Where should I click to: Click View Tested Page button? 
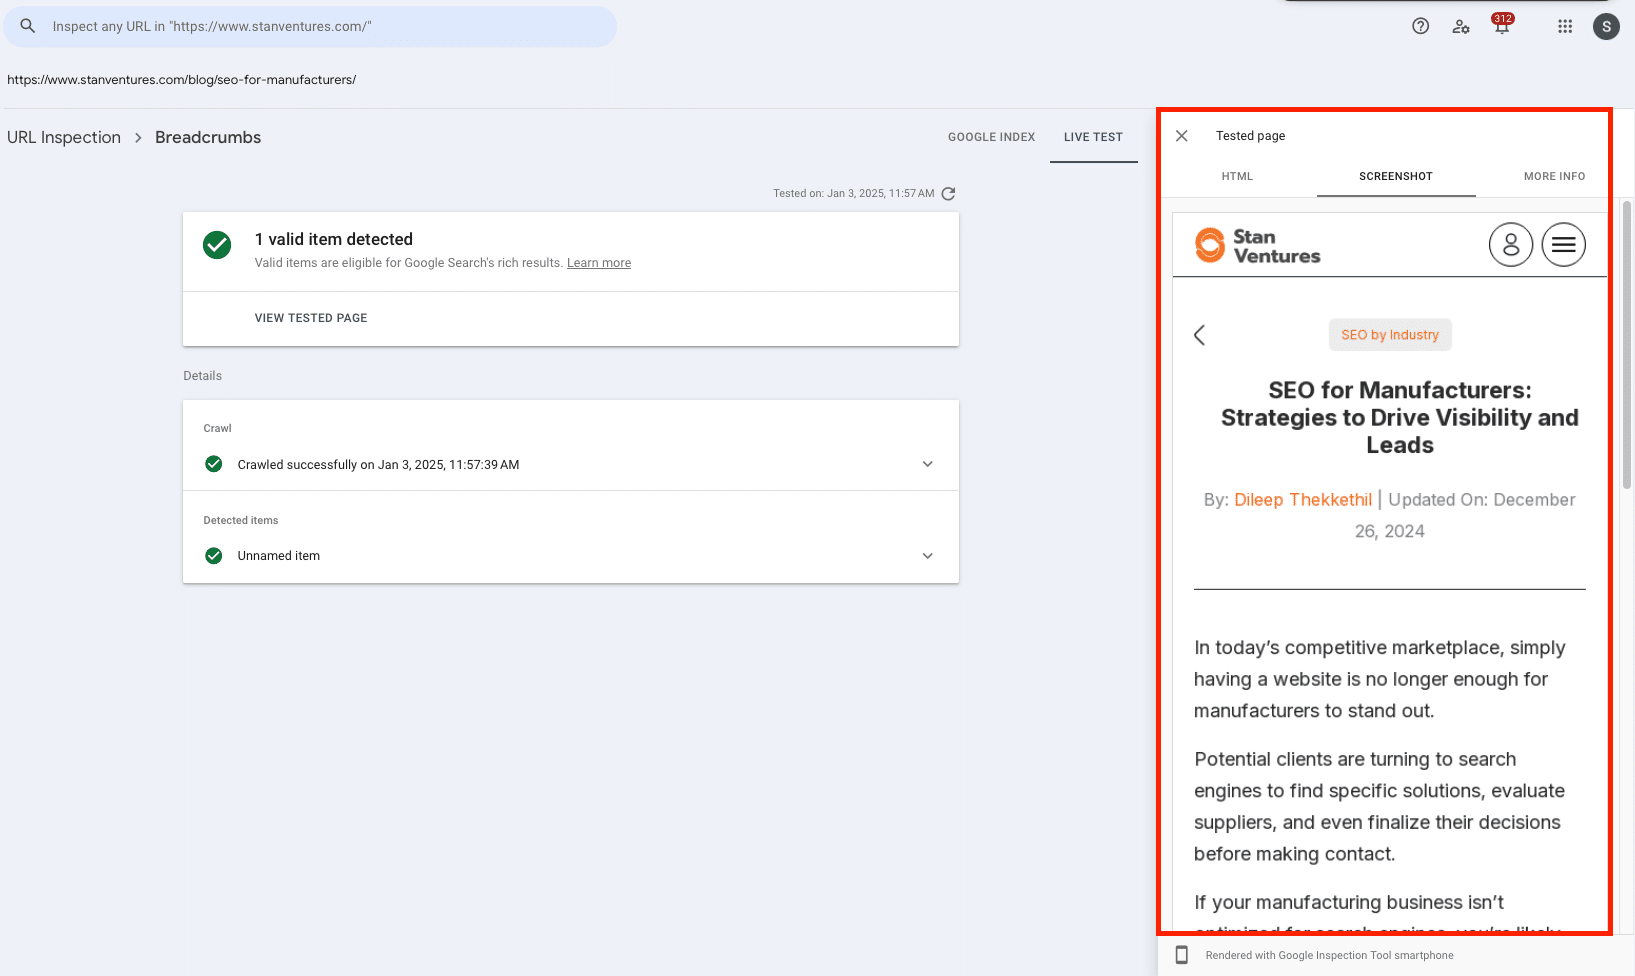[x=311, y=318]
